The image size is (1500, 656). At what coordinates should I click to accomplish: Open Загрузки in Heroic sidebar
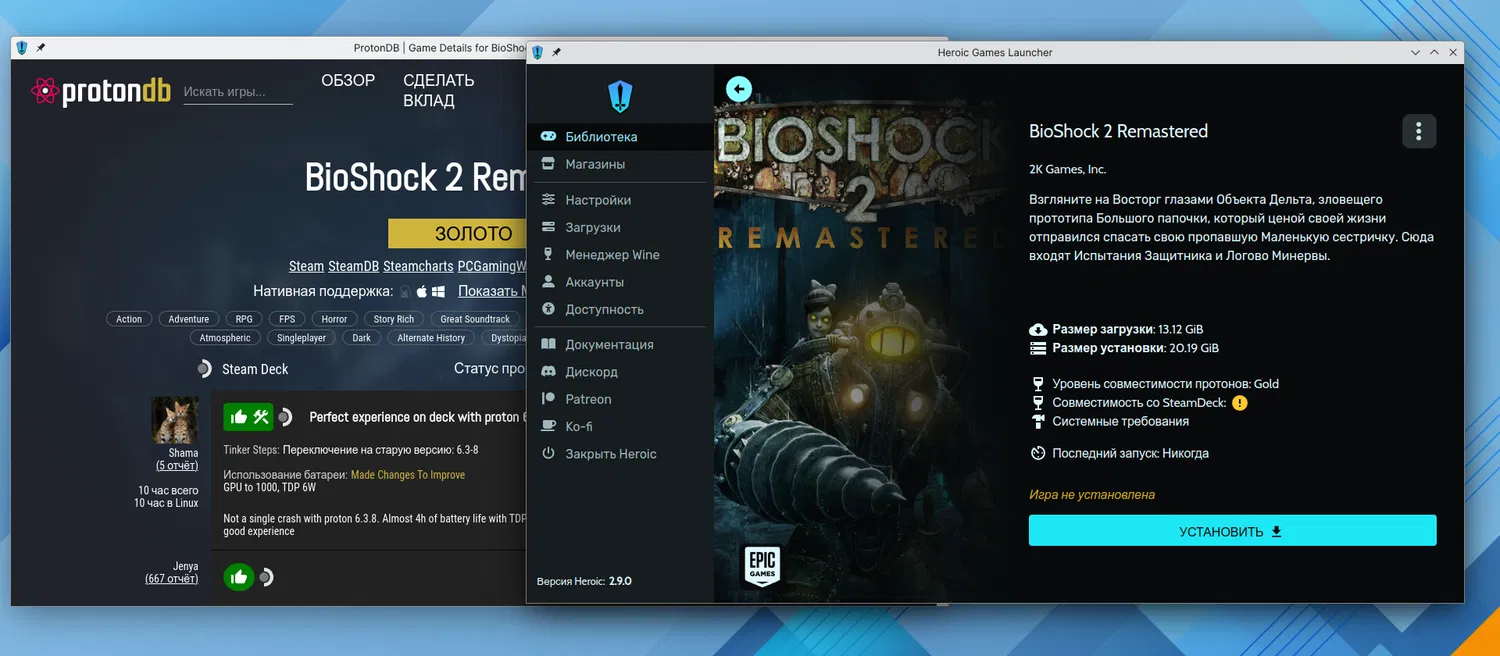(x=620, y=227)
